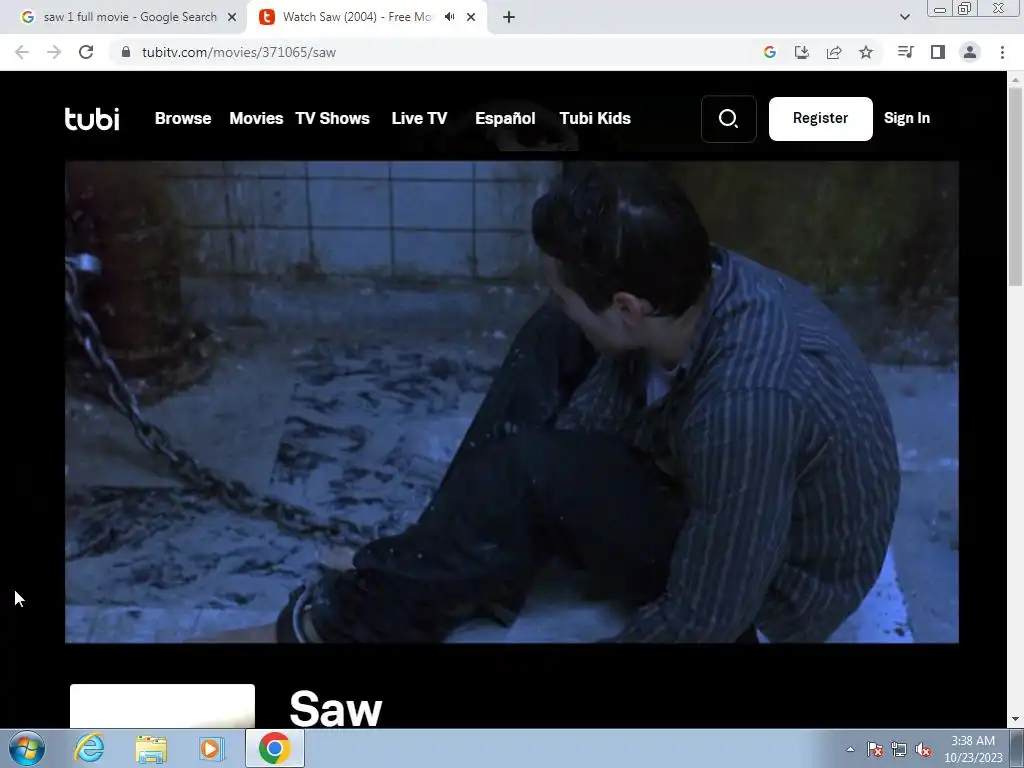Open Windows Explorer folder in taskbar
The height and width of the screenshot is (768, 1024).
[151, 749]
